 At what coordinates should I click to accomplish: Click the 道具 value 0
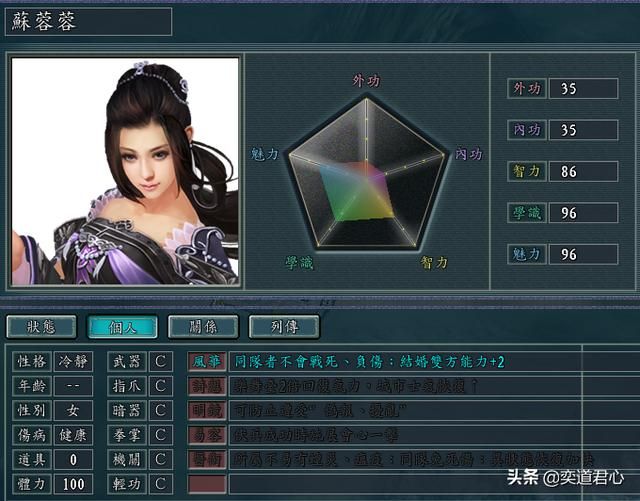tap(73, 460)
